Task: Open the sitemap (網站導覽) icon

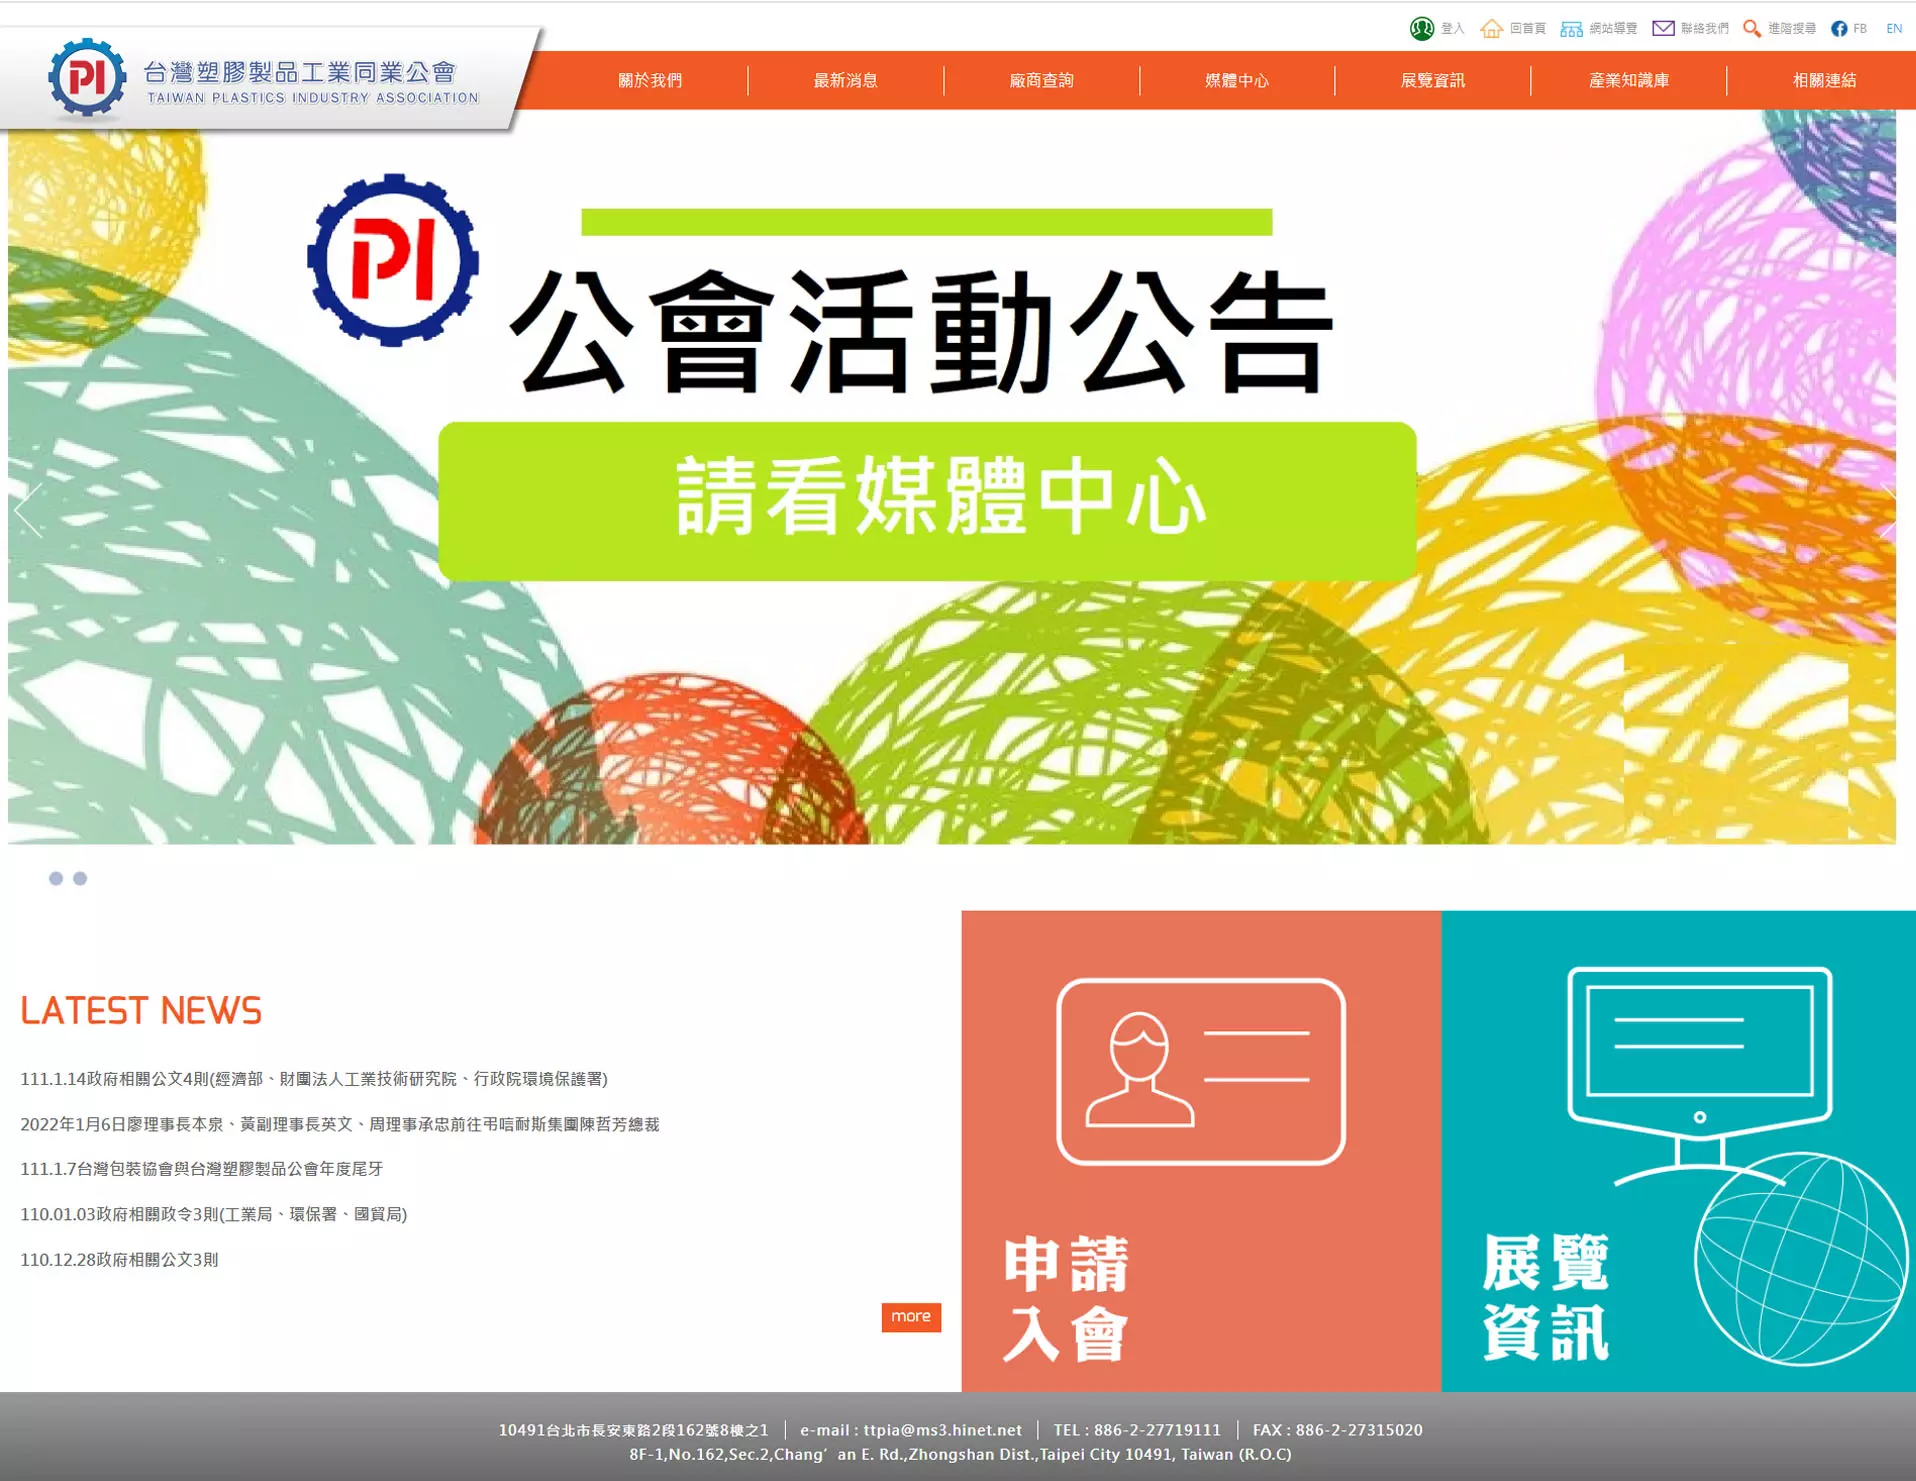Action: point(1571,29)
